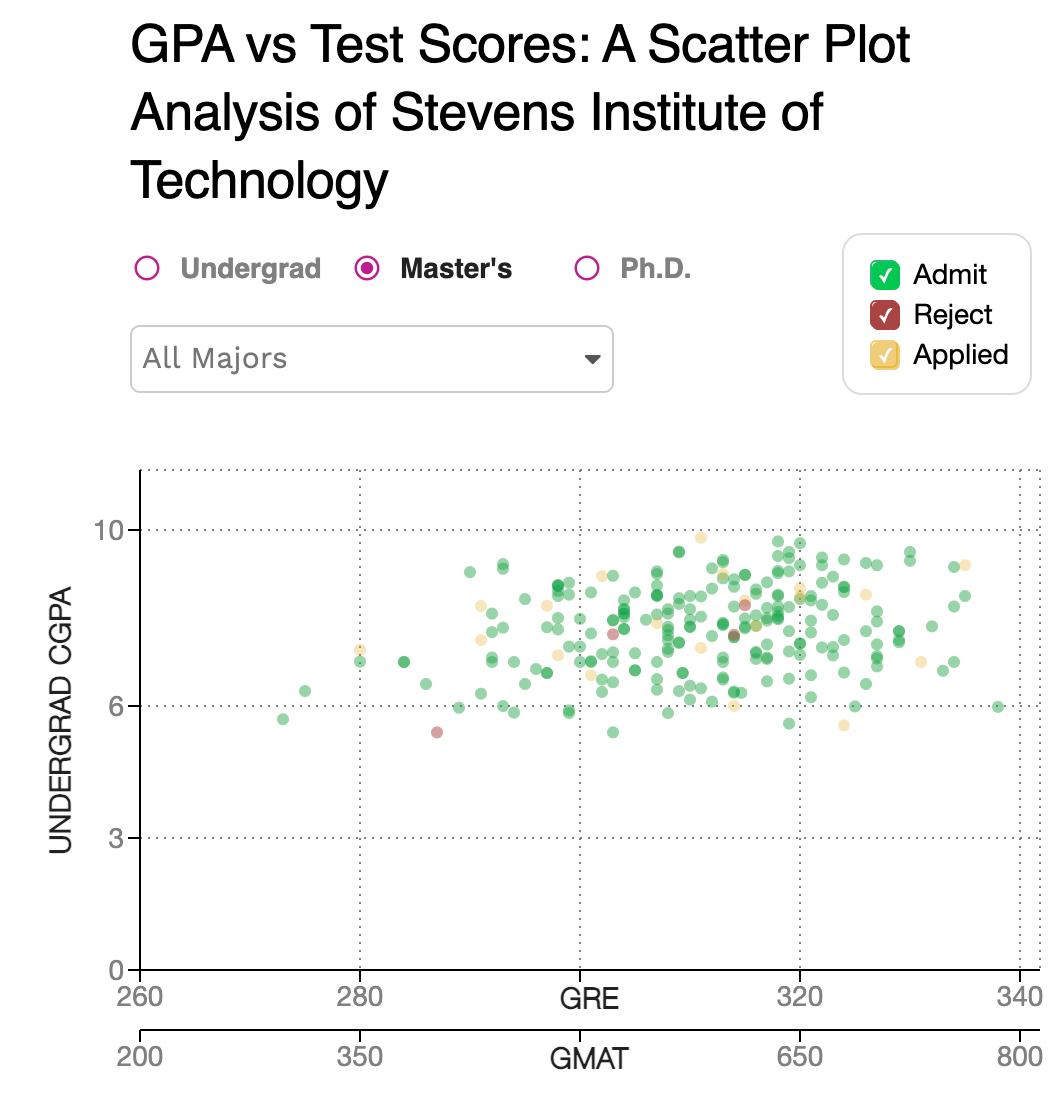Click the UNDERGRAD CGPA axis label
This screenshot has width=1054, height=1102.
pyautogui.click(x=61, y=719)
